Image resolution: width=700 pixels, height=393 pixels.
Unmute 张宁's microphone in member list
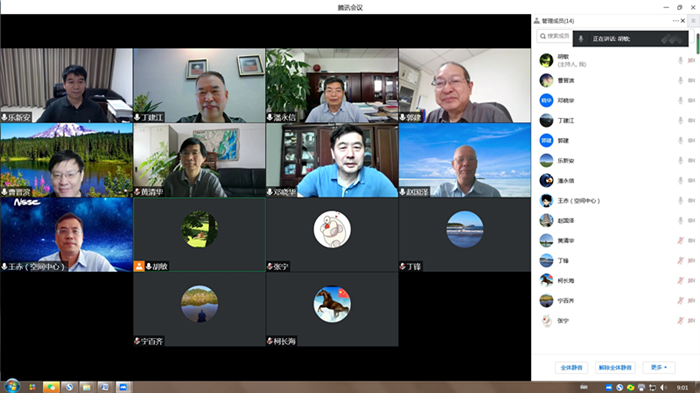pyautogui.click(x=680, y=321)
